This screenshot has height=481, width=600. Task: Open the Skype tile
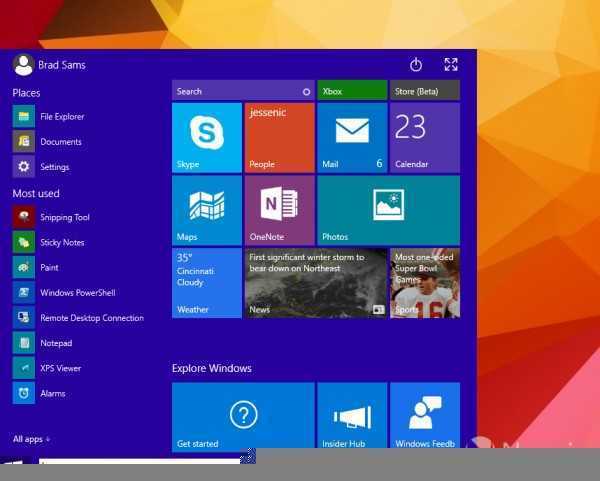pyautogui.click(x=207, y=138)
